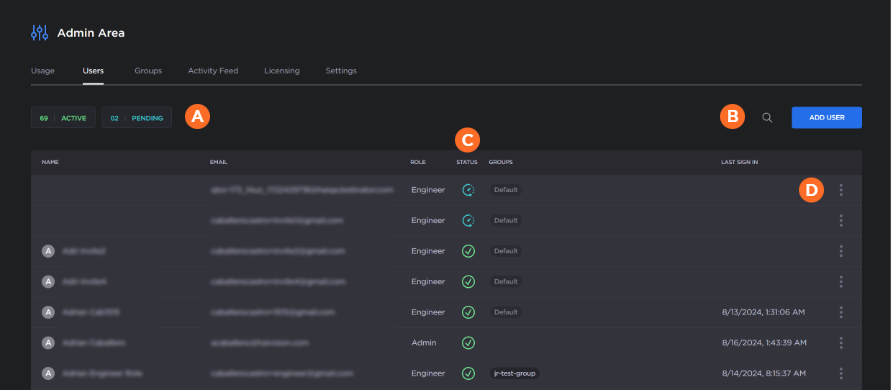Go to the Licensing tab

[282, 71]
